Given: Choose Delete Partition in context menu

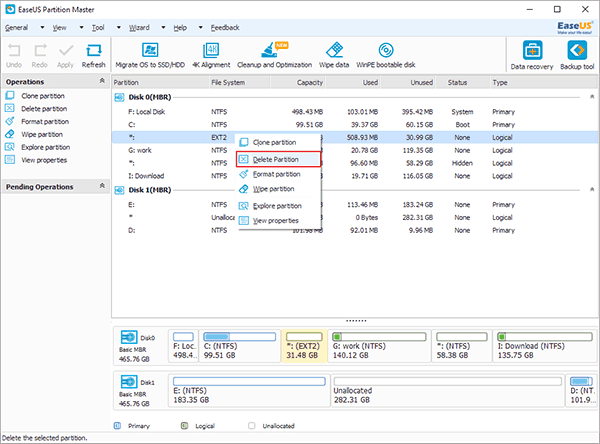Looking at the screenshot, I should (277, 159).
